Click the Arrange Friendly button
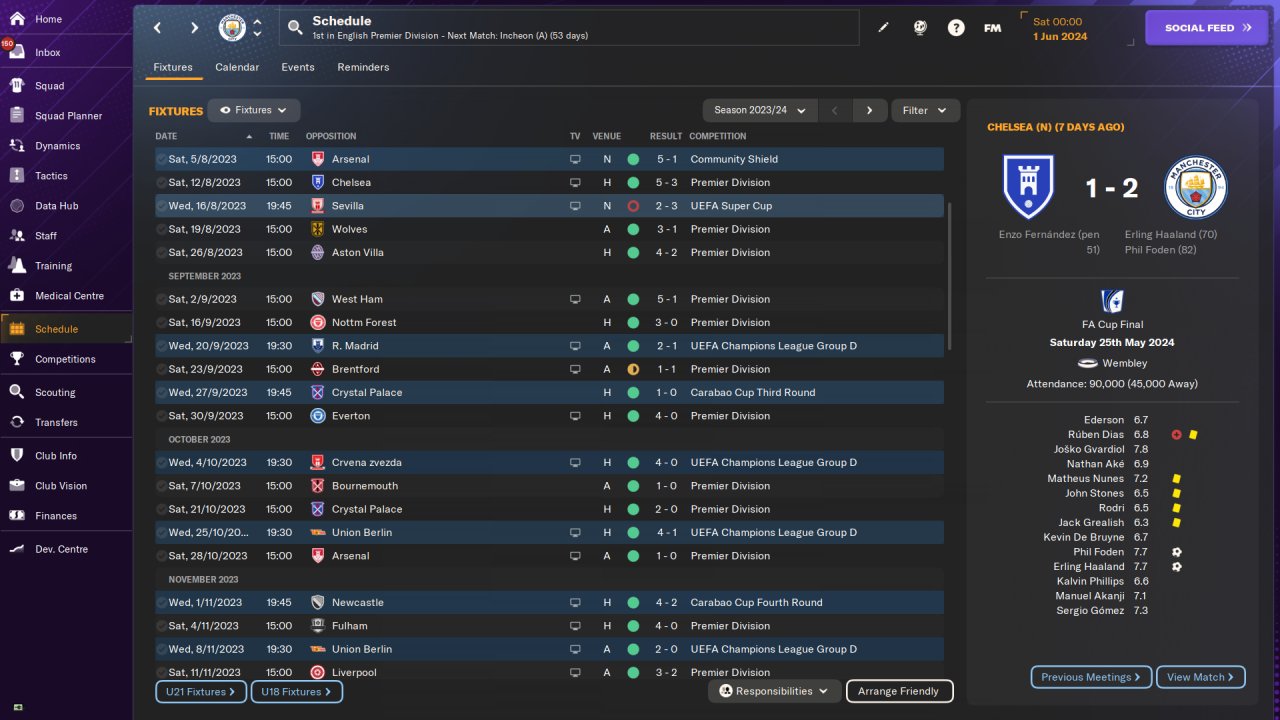This screenshot has height=720, width=1280. [899, 691]
